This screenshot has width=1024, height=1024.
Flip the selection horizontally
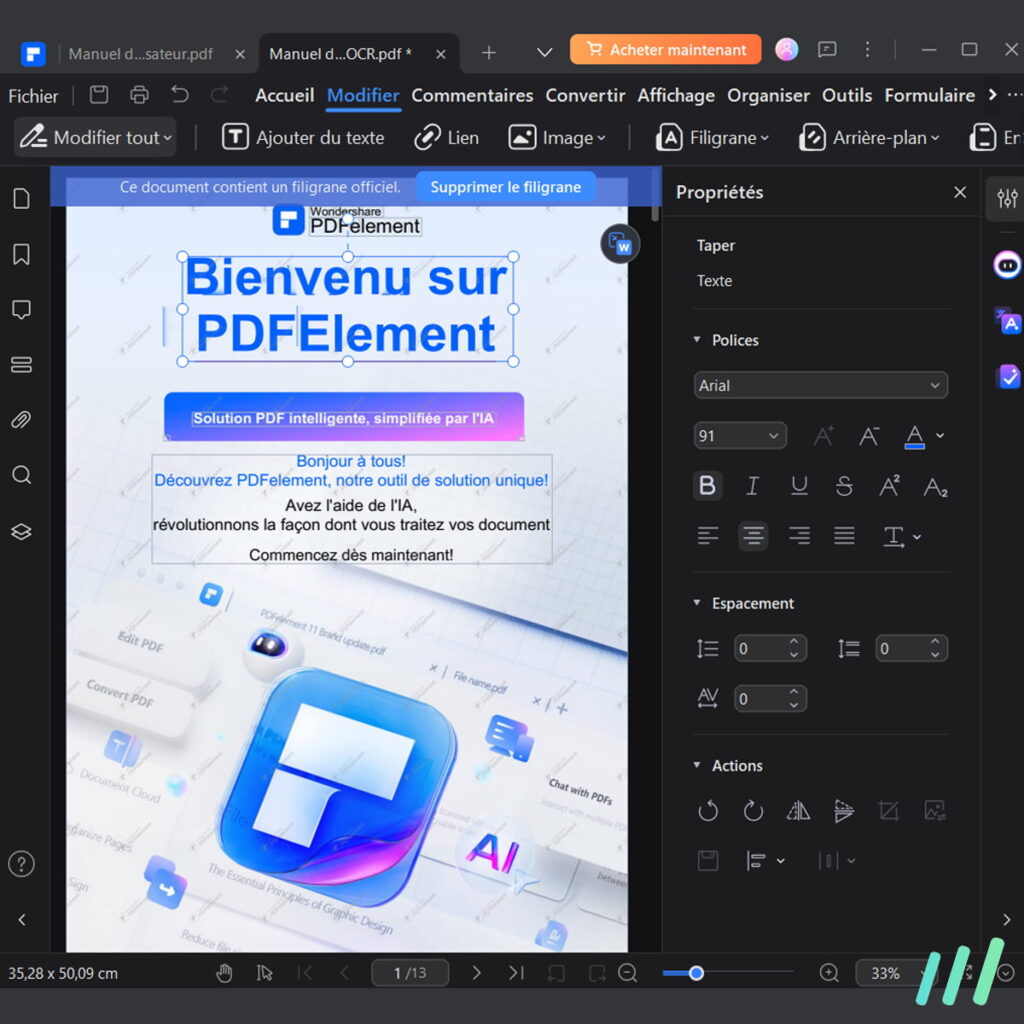click(x=798, y=810)
